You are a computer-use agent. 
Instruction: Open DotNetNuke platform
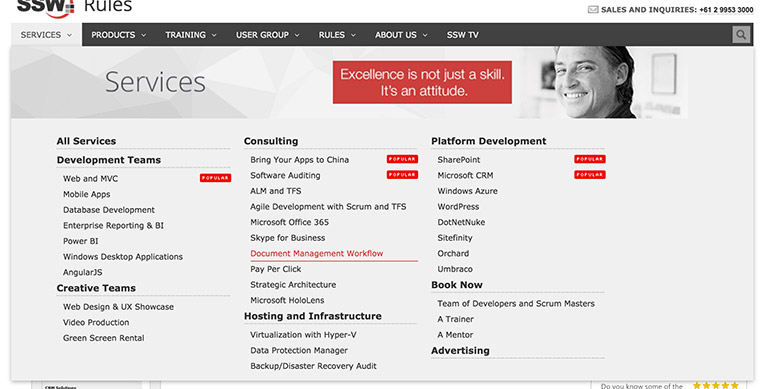click(x=461, y=222)
